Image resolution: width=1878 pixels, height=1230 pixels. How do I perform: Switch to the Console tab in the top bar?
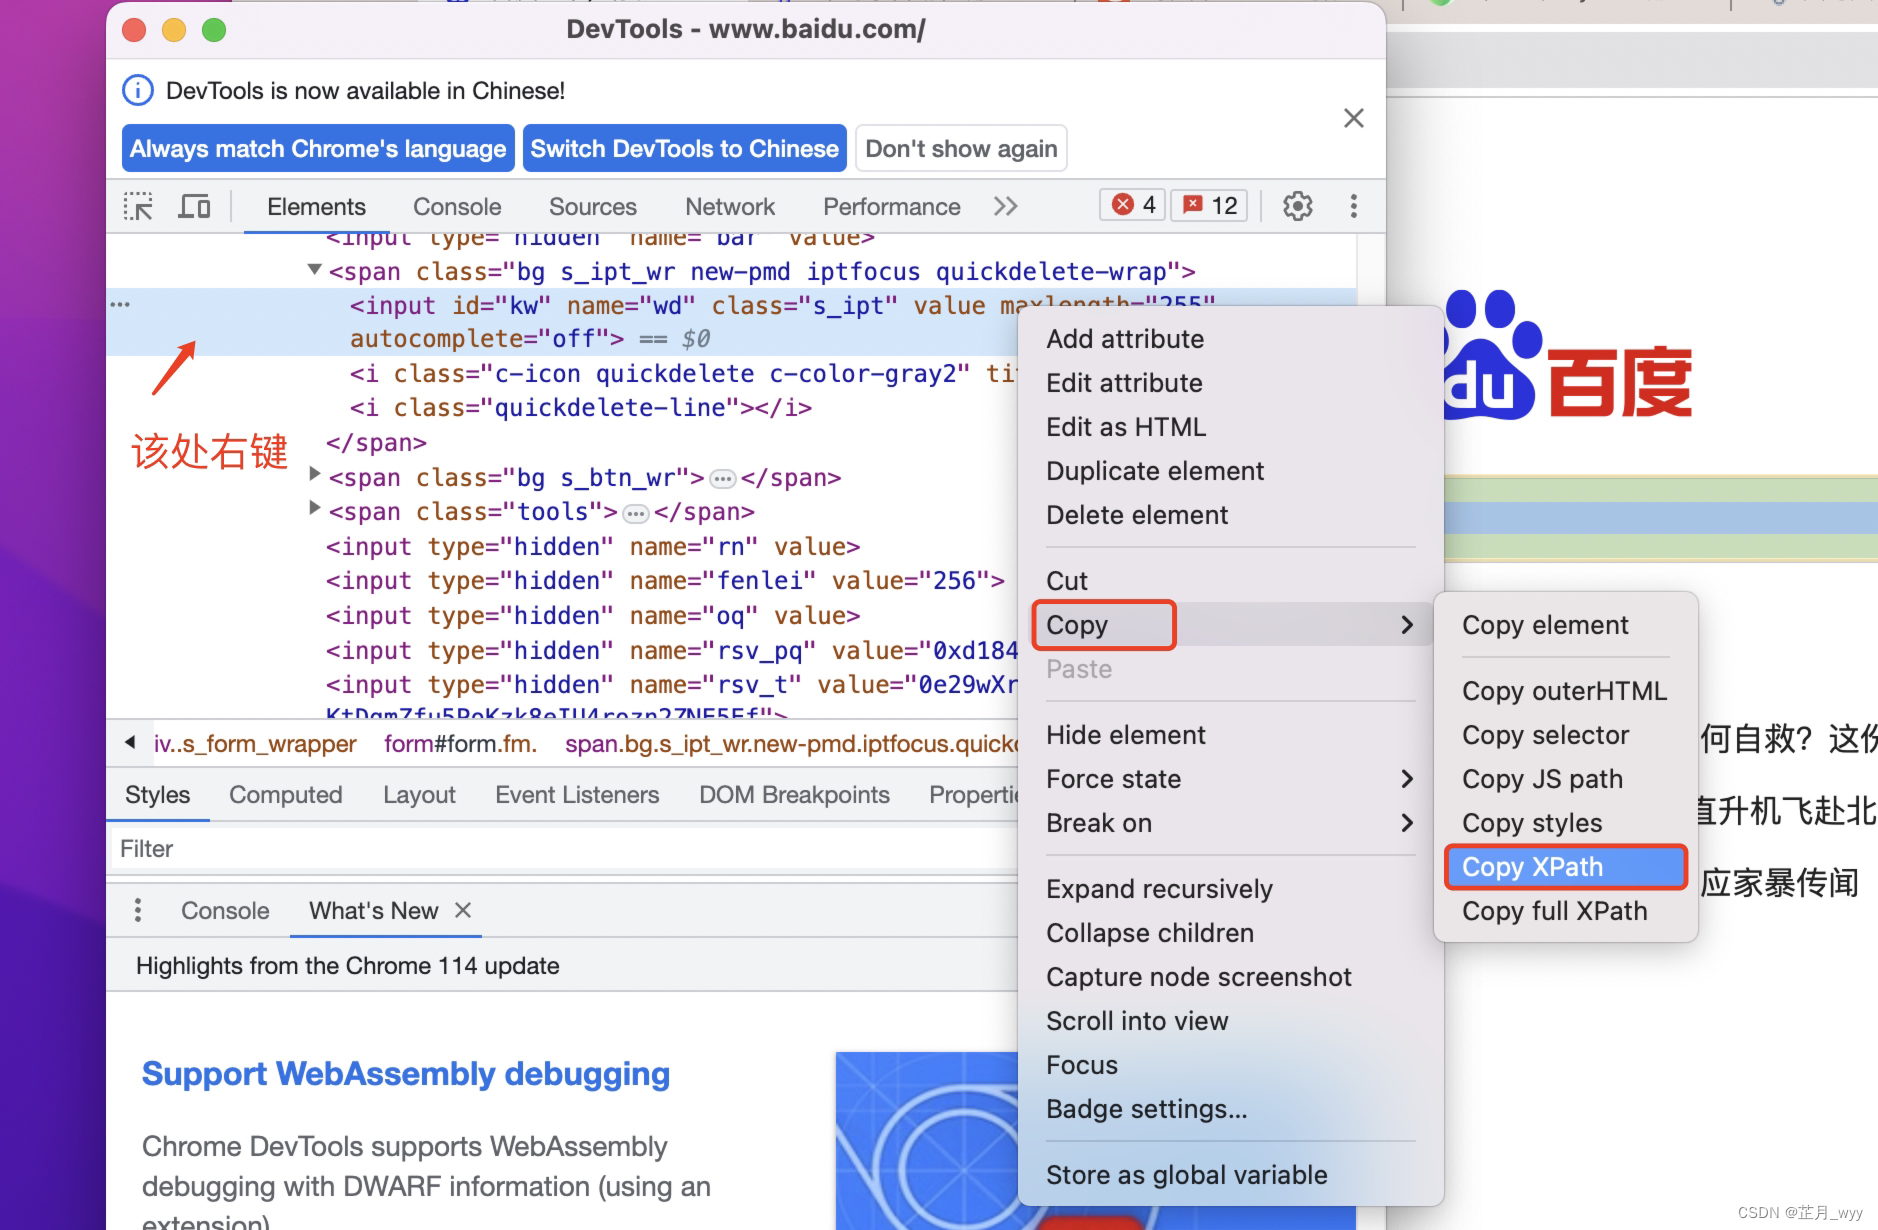[457, 207]
